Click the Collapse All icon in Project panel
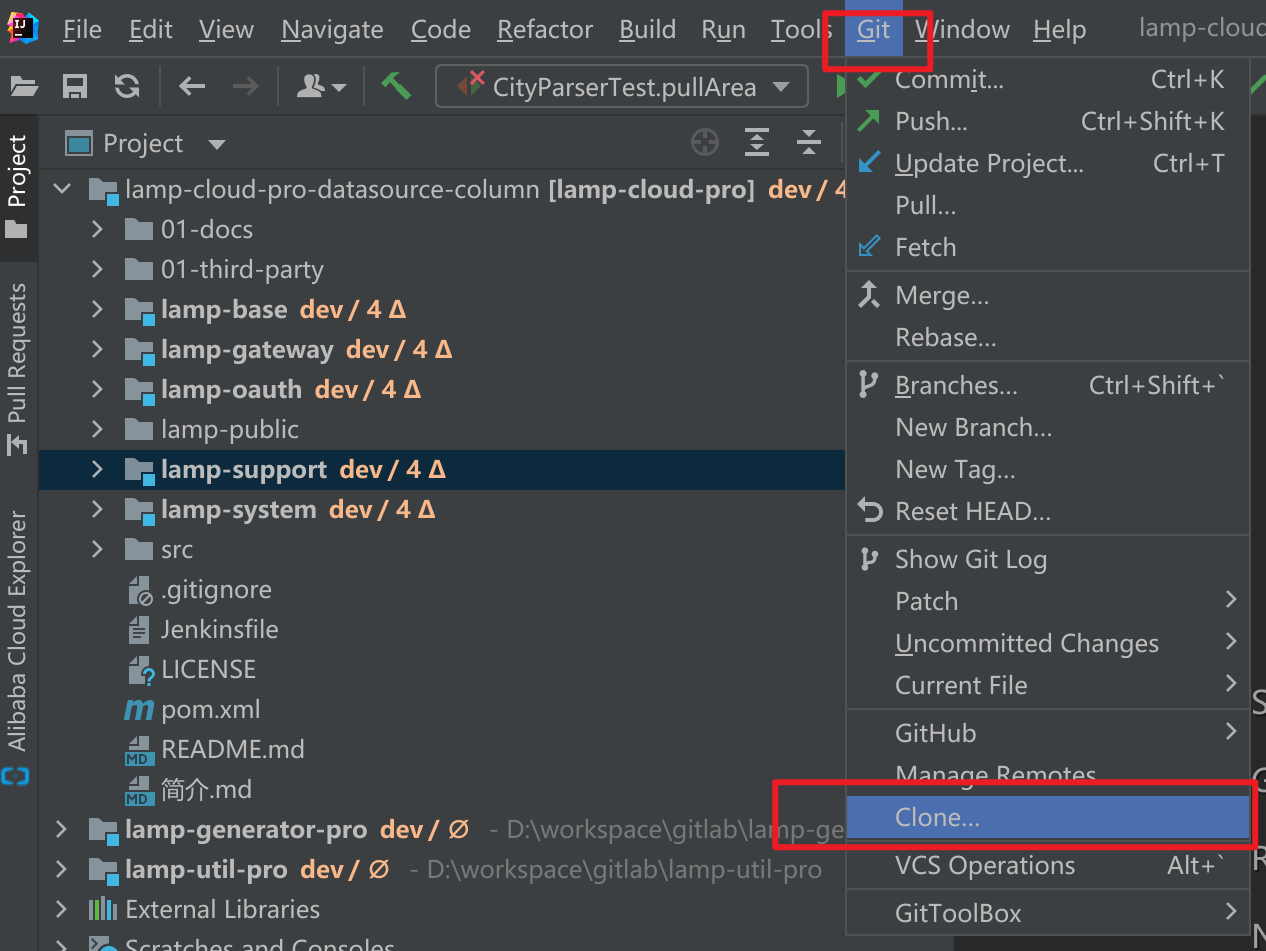1266x951 pixels. 808,143
